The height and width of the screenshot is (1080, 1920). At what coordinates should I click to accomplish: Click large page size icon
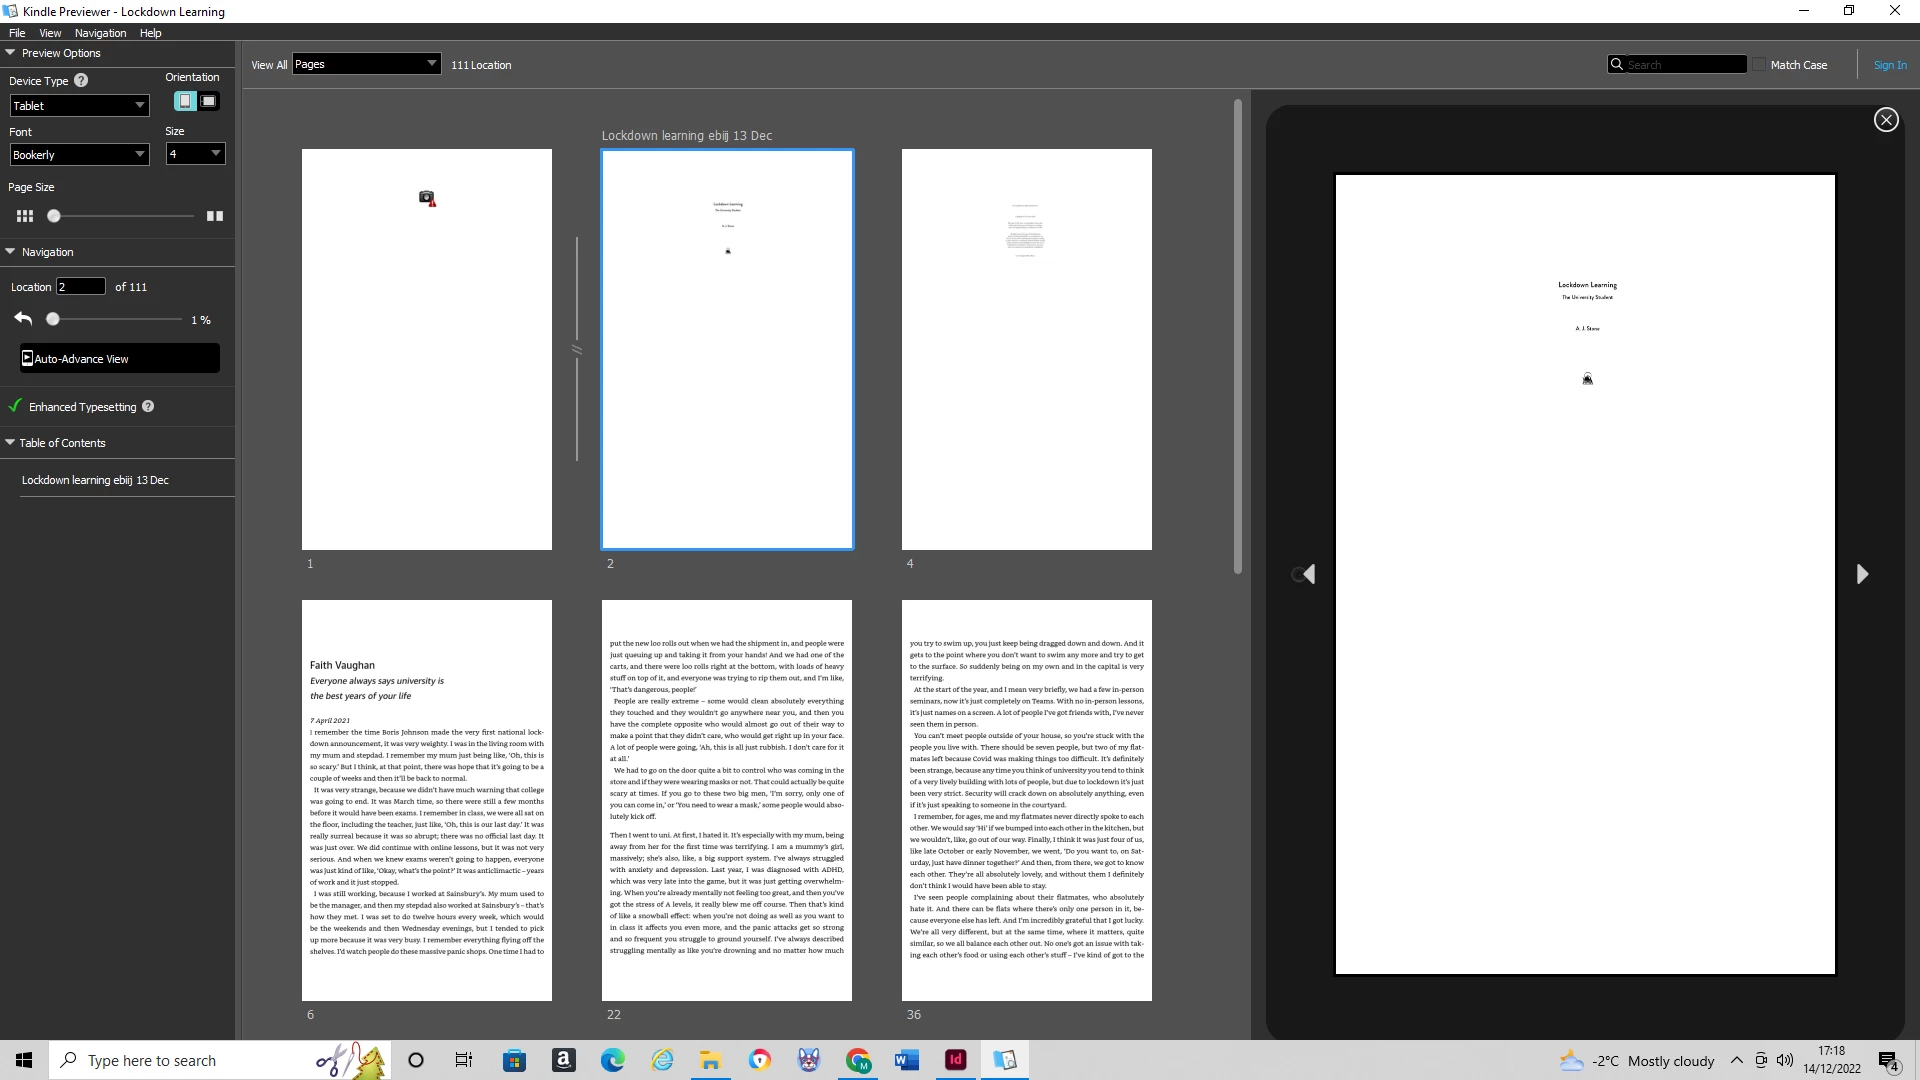[x=214, y=216]
